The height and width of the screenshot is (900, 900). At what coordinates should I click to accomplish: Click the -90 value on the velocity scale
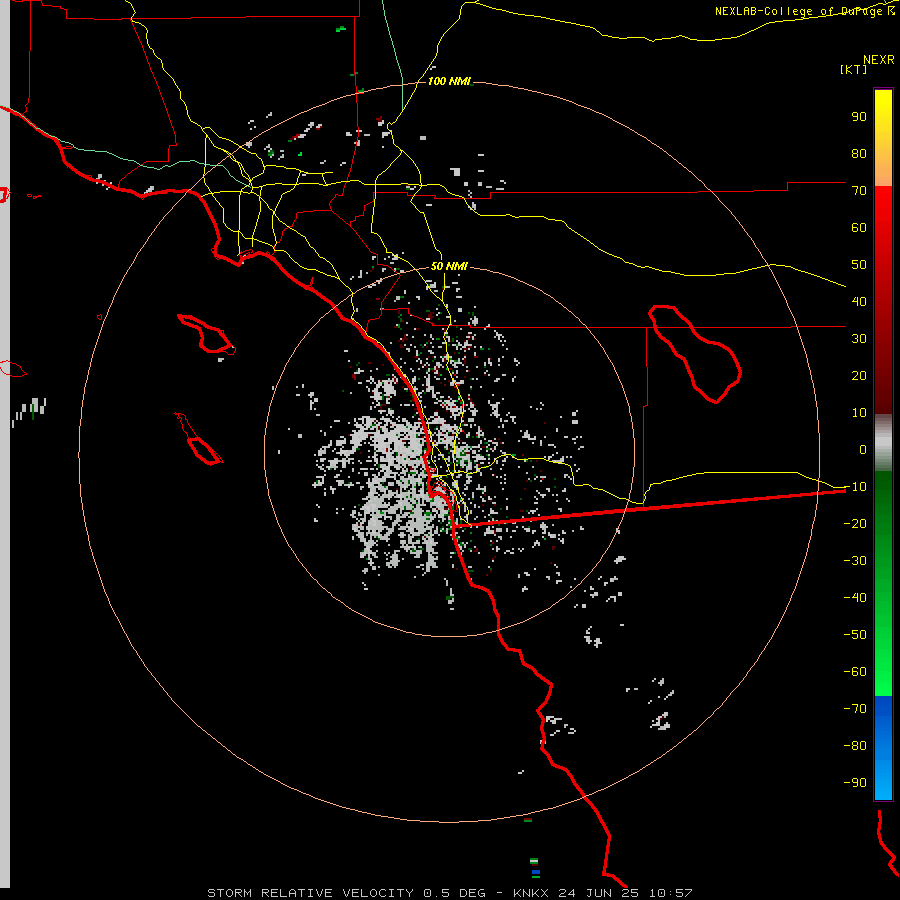pyautogui.click(x=855, y=783)
